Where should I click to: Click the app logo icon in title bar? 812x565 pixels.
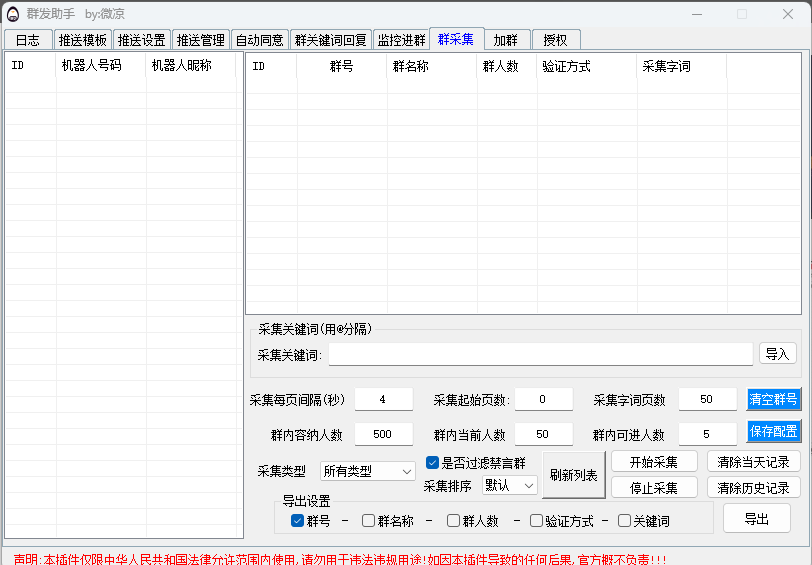coord(14,14)
